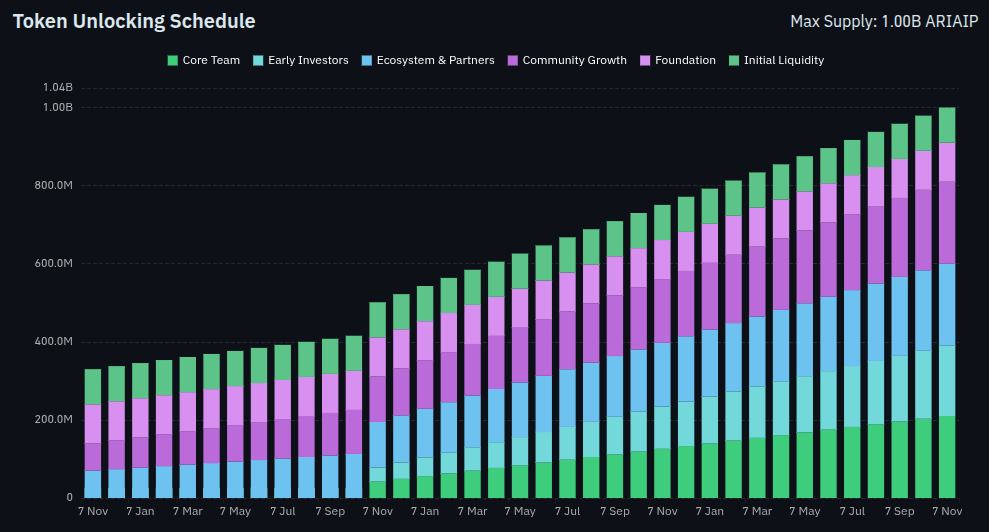Click the Foundation legend pink square
This screenshot has width=989, height=532.
pyautogui.click(x=645, y=61)
